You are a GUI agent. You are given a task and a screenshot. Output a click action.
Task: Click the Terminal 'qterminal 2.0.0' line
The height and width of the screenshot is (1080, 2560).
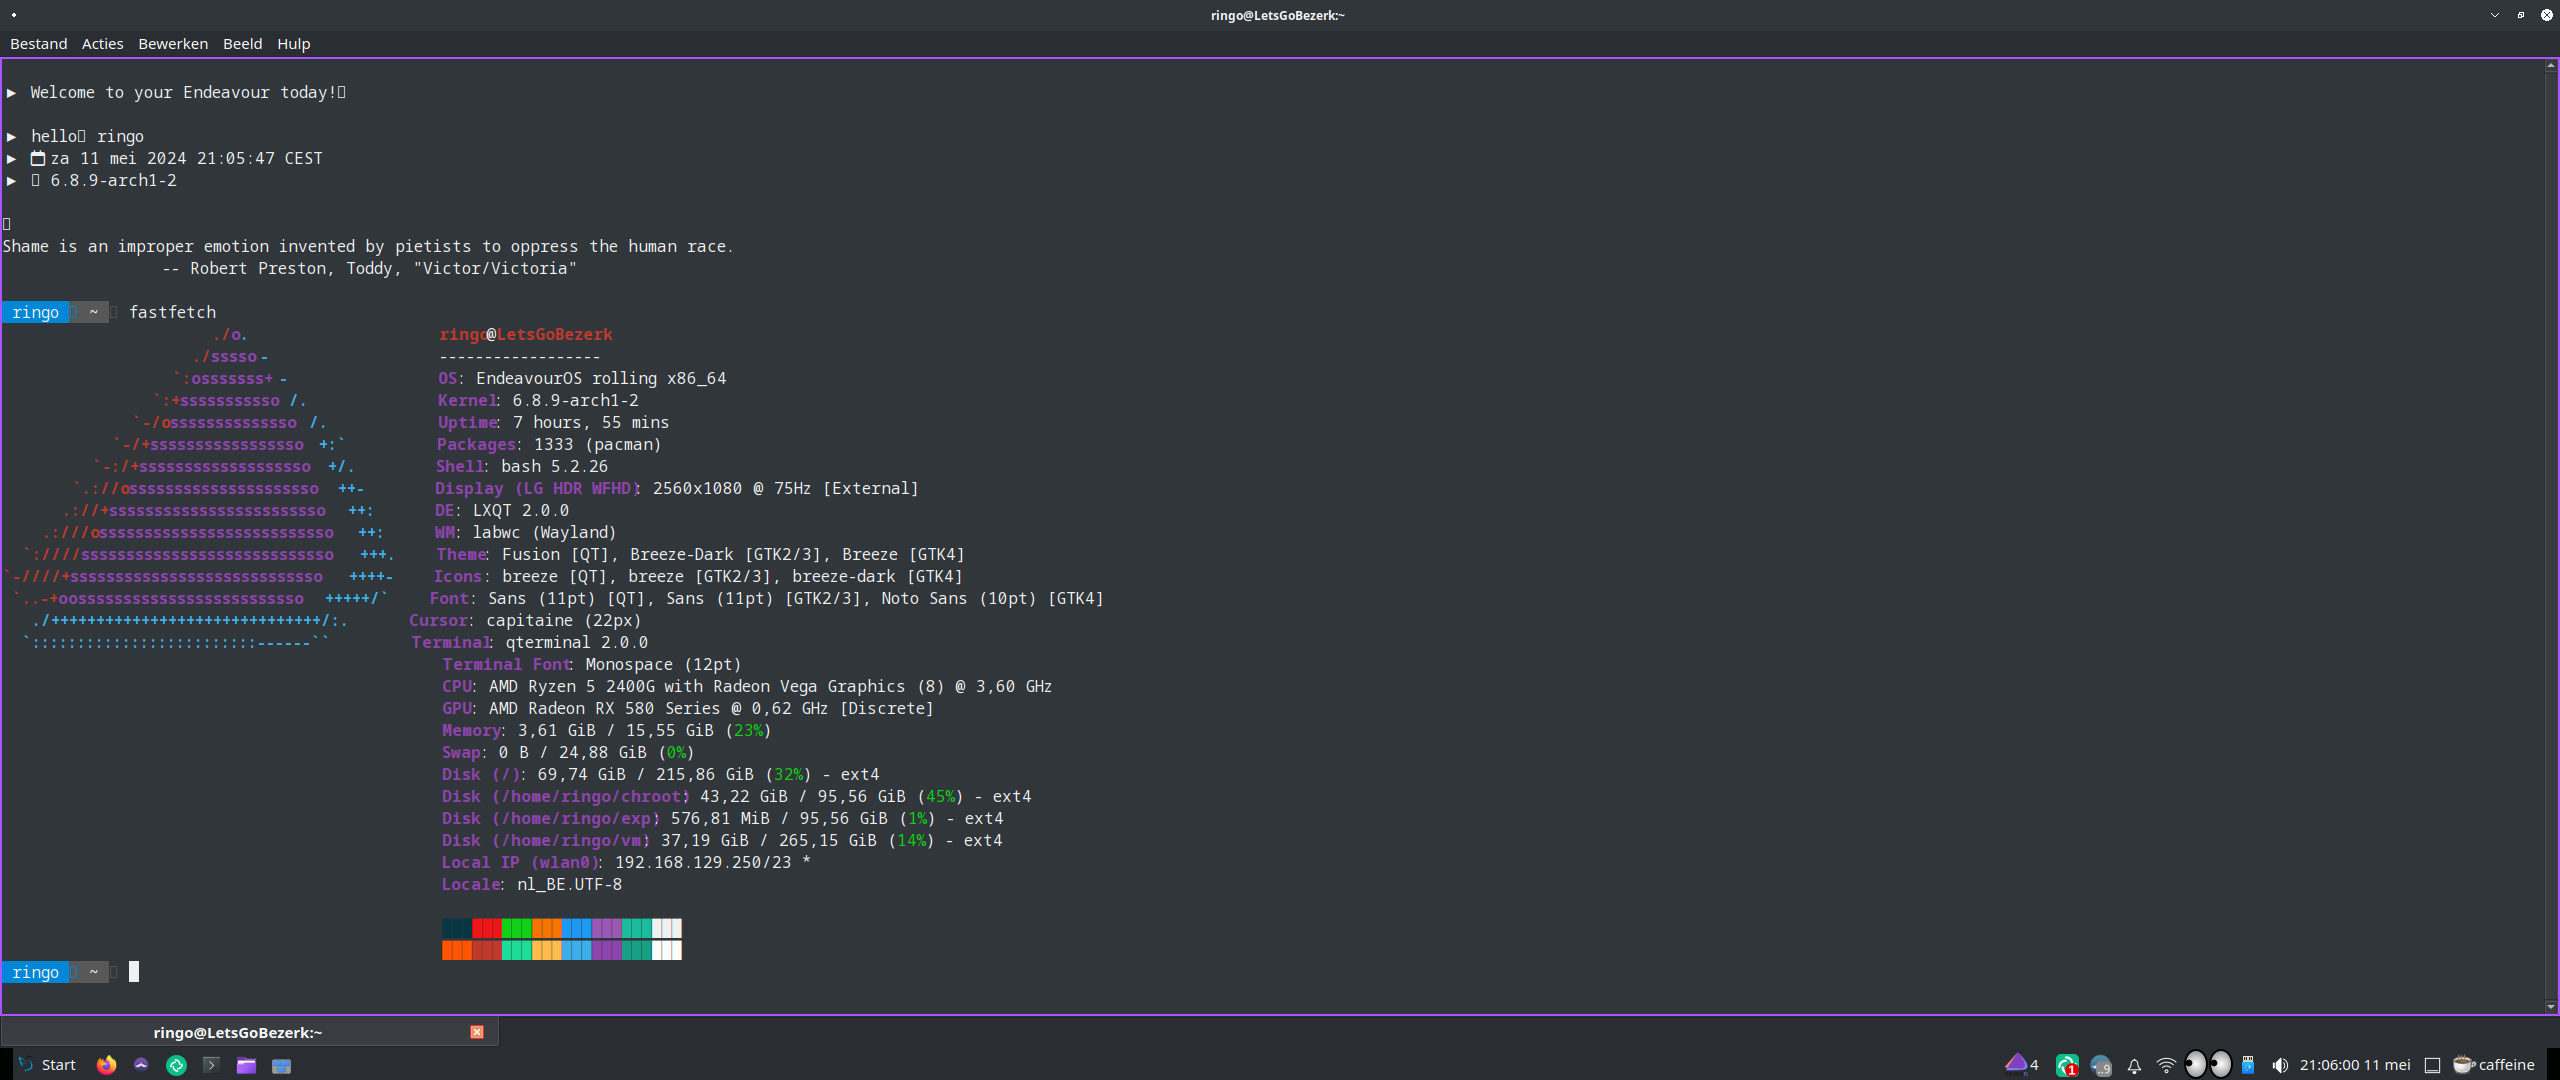pyautogui.click(x=530, y=642)
